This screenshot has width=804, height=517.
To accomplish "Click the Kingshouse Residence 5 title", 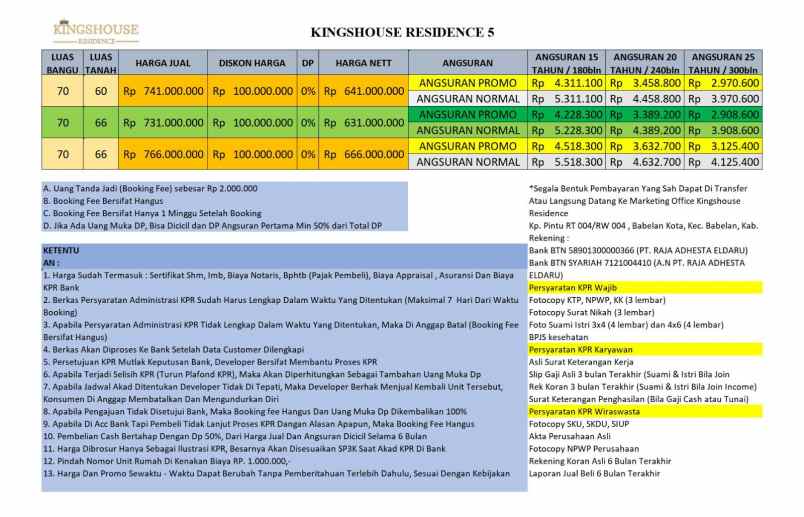I will pos(402,32).
